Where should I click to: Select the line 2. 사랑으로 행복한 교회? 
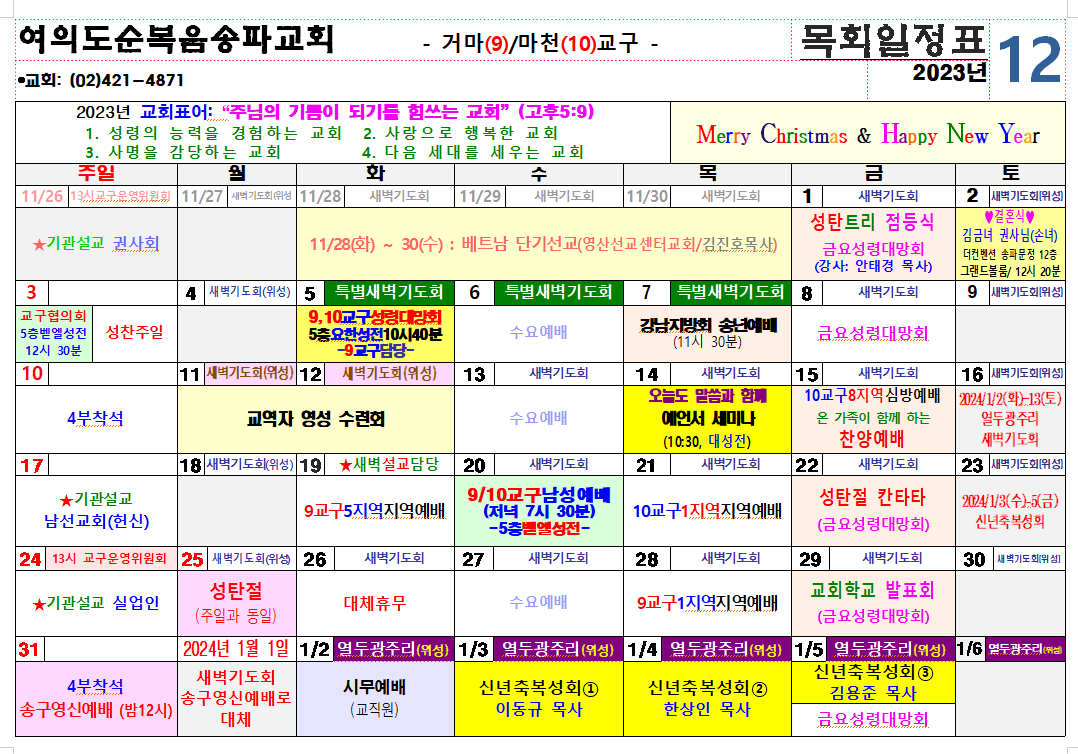(x=461, y=133)
